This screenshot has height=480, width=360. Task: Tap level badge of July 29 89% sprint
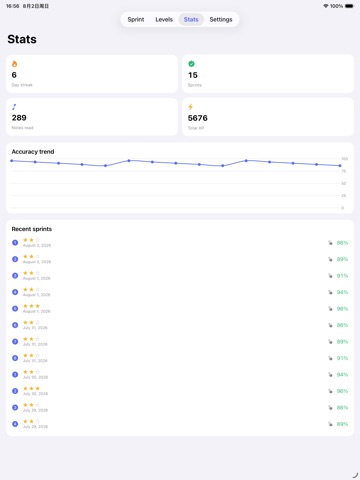15,424
